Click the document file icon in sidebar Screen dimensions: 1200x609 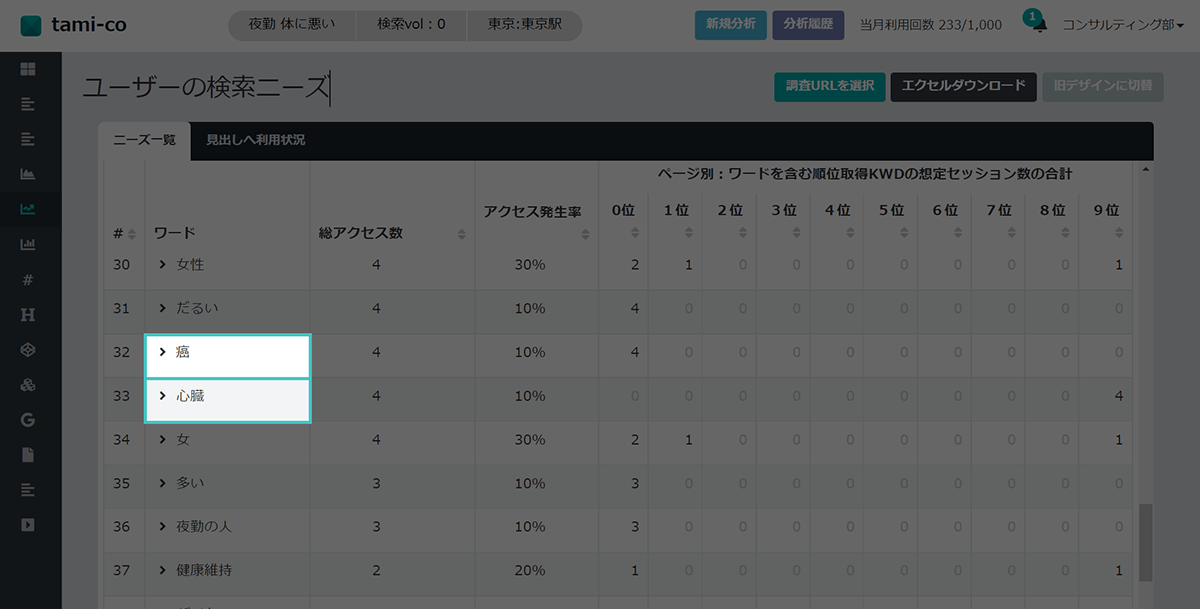coord(28,454)
